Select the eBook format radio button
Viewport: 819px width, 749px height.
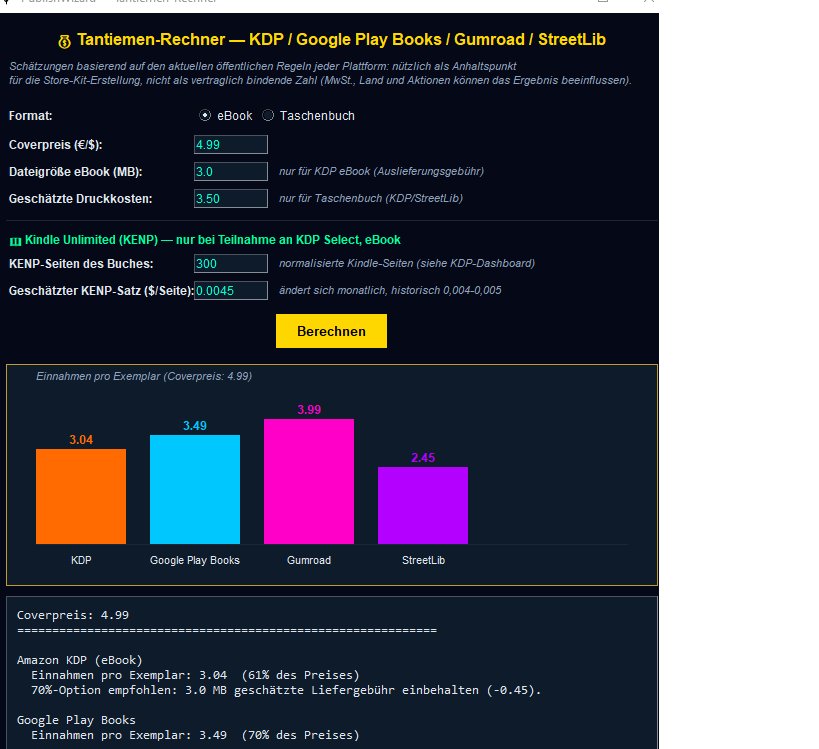205,115
